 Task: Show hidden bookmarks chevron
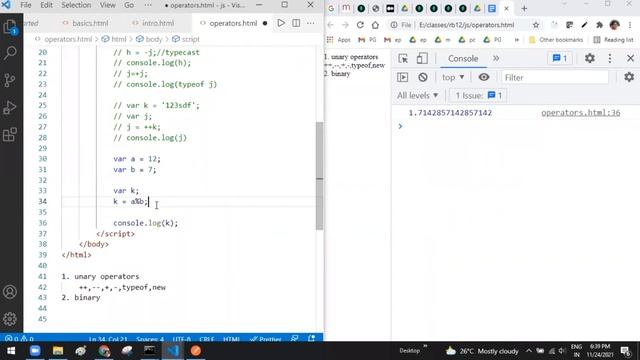point(517,40)
